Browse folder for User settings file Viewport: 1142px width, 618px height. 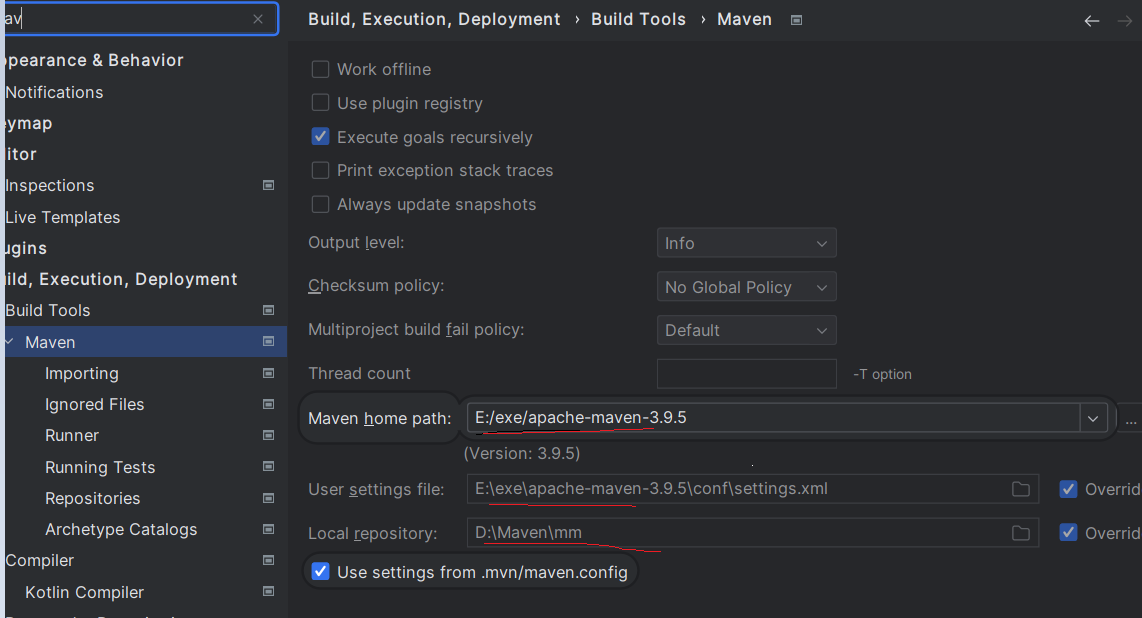tap(1020, 489)
